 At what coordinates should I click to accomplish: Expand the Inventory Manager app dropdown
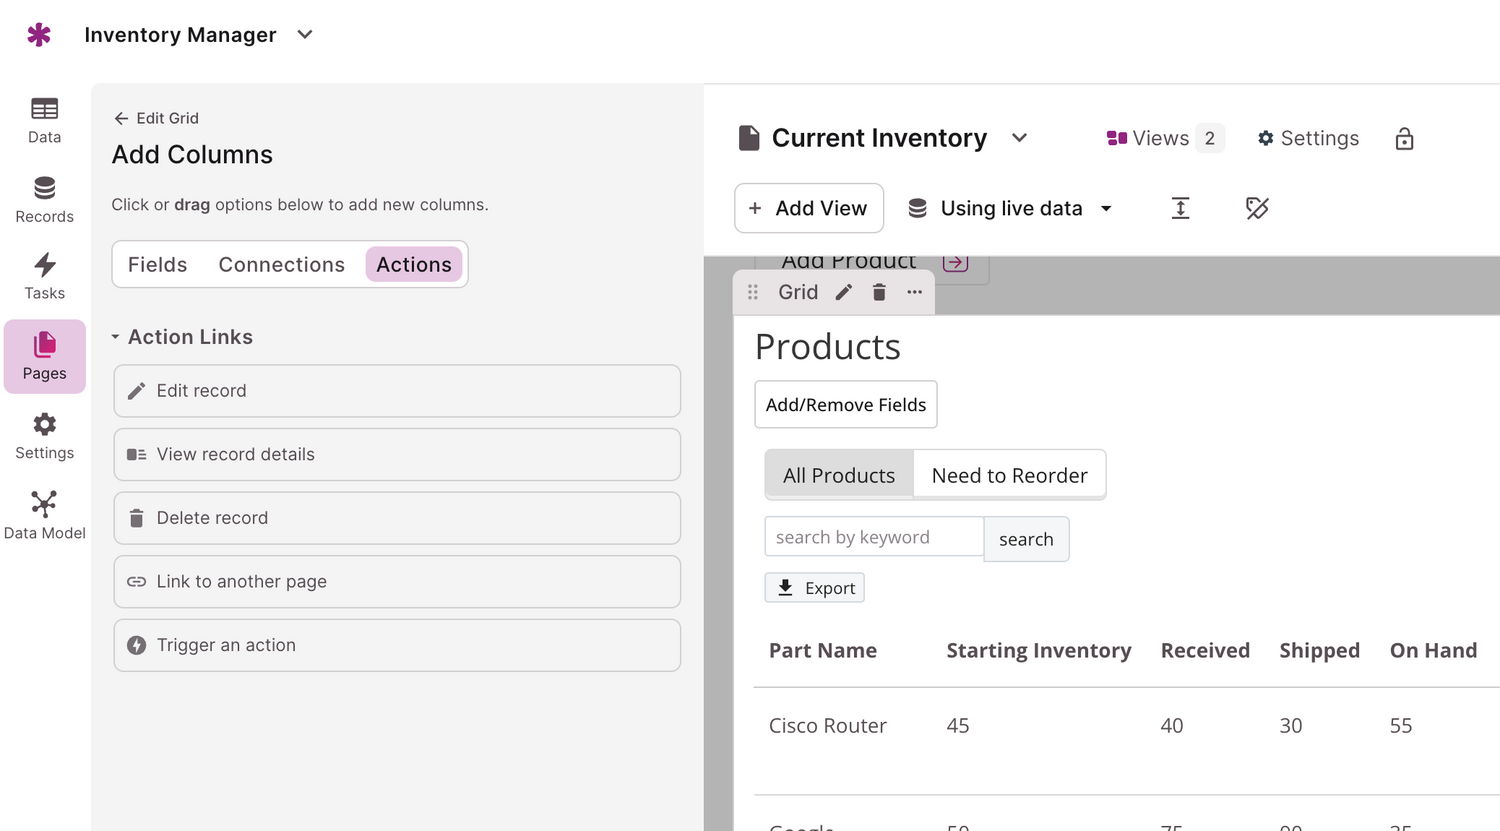click(305, 35)
